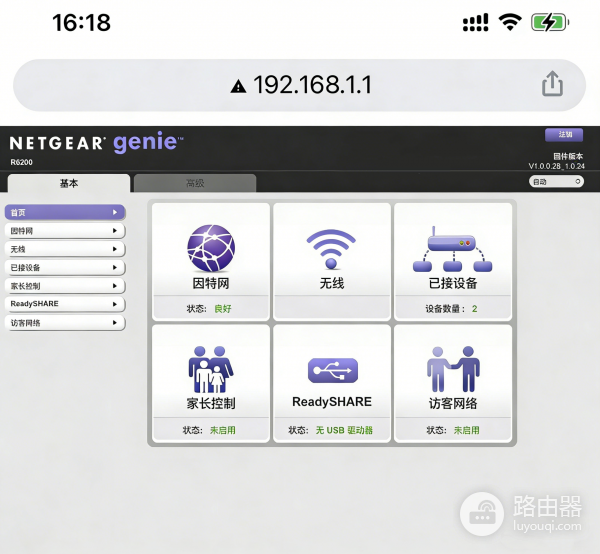Select 访客网络 in the sidebar menu

click(x=65, y=323)
